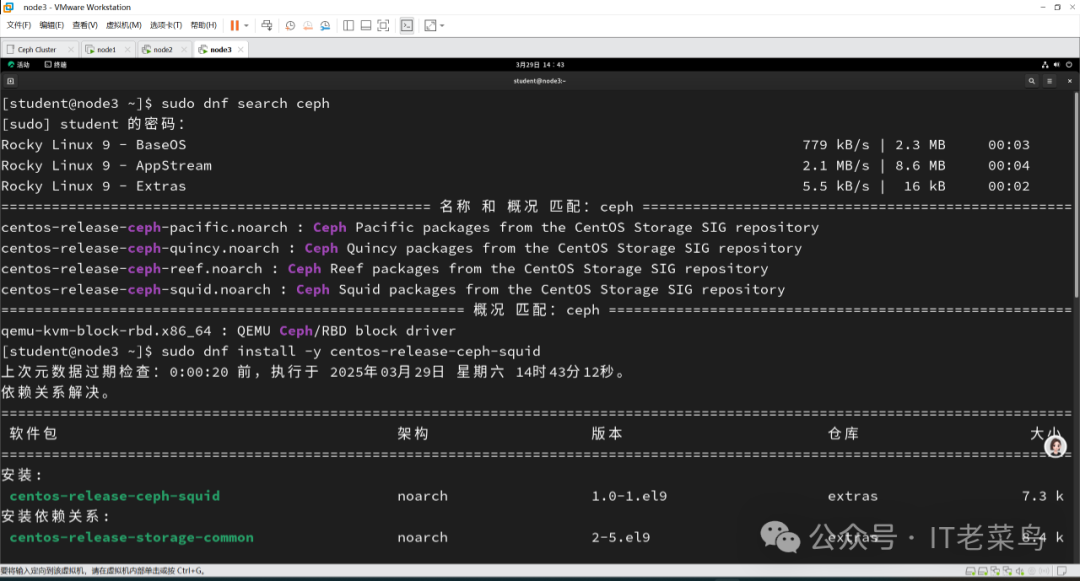Pause the virtual machine with the orange button
Screen dimensions: 1080x581
coord(235,25)
